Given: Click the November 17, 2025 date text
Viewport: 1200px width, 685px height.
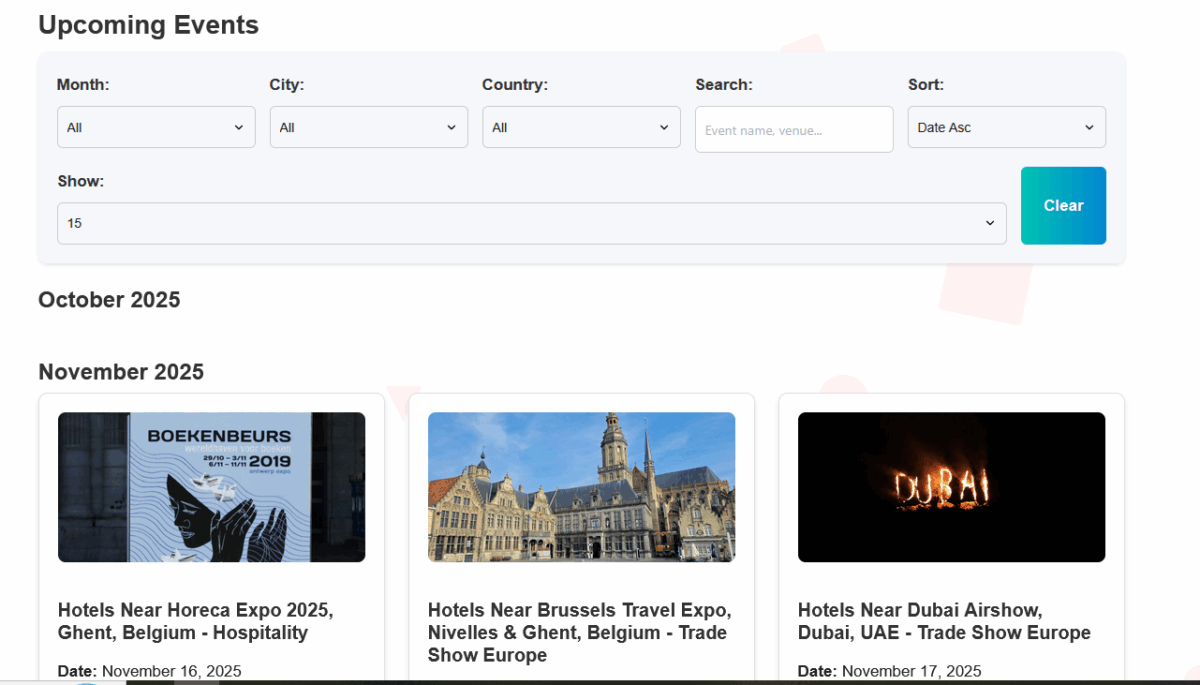Looking at the screenshot, I should click(x=911, y=671).
